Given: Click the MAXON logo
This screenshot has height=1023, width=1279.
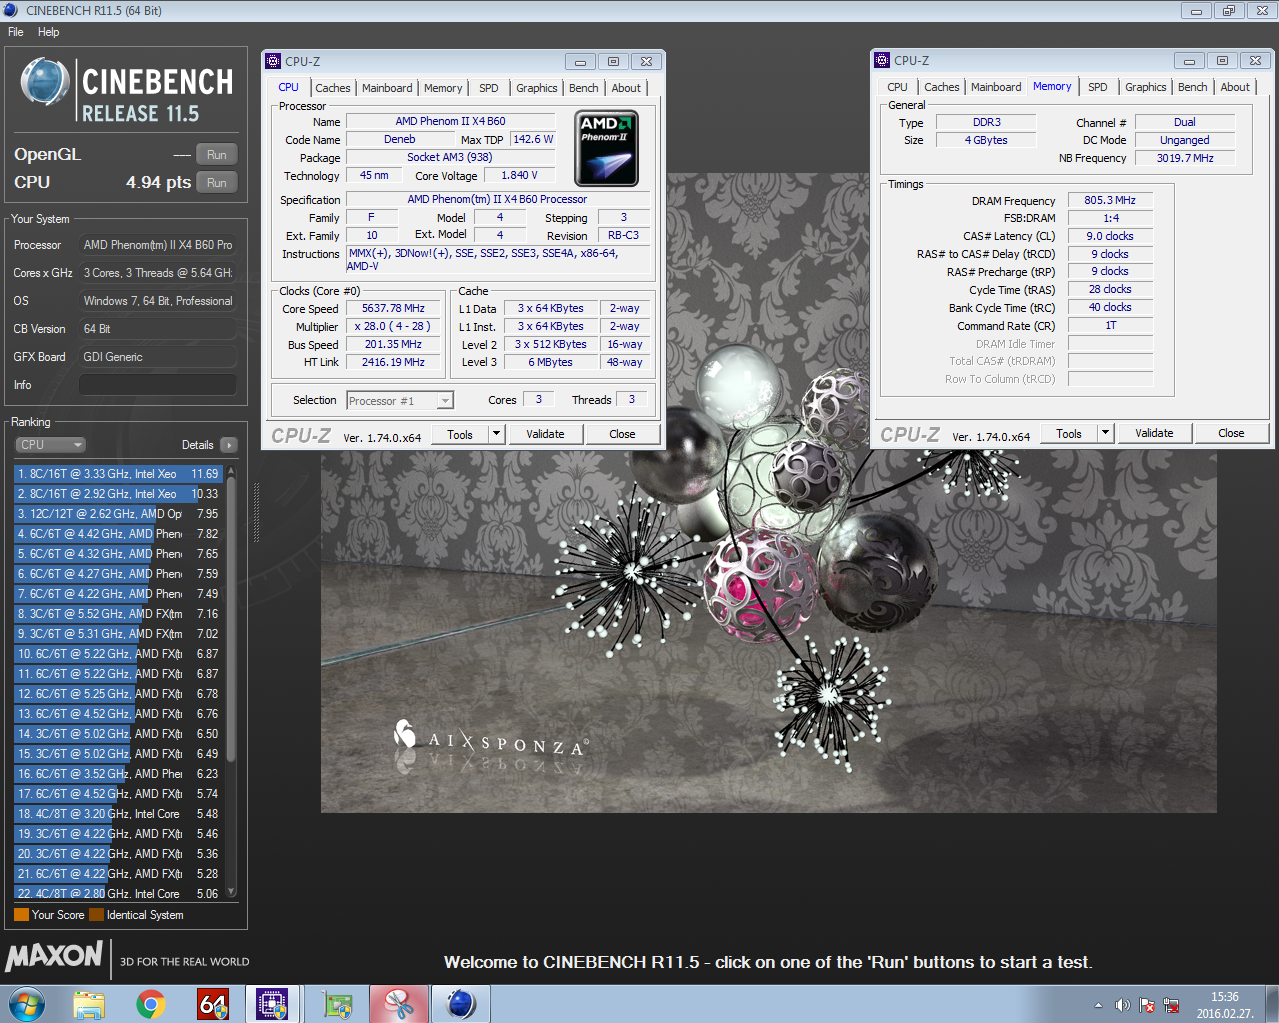Looking at the screenshot, I should 54,956.
